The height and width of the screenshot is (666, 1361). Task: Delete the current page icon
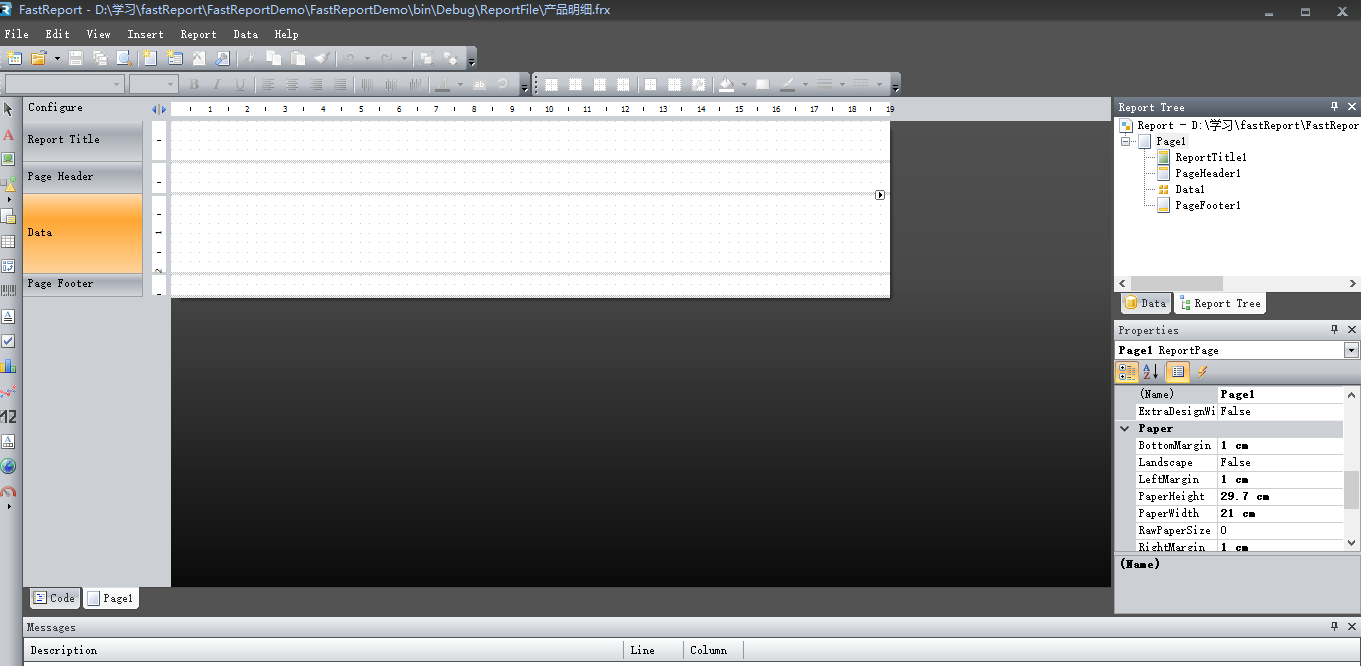[x=199, y=59]
